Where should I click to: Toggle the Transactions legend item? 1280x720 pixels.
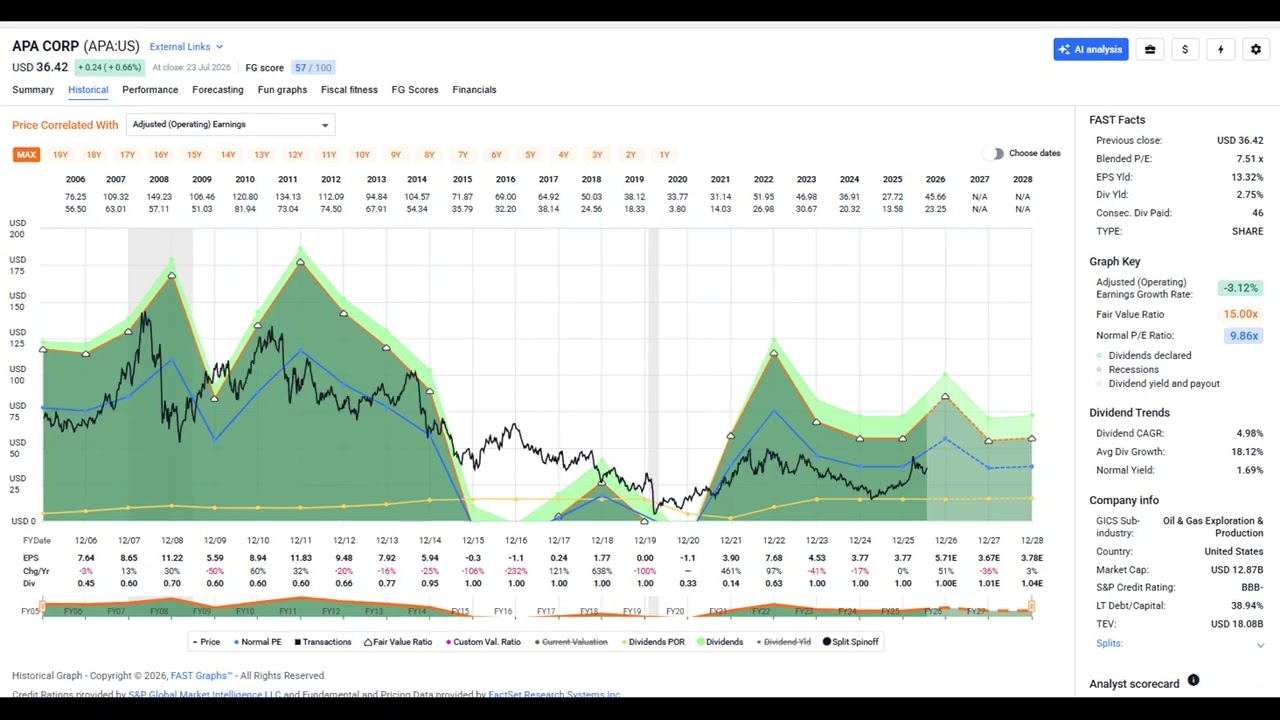(x=322, y=642)
